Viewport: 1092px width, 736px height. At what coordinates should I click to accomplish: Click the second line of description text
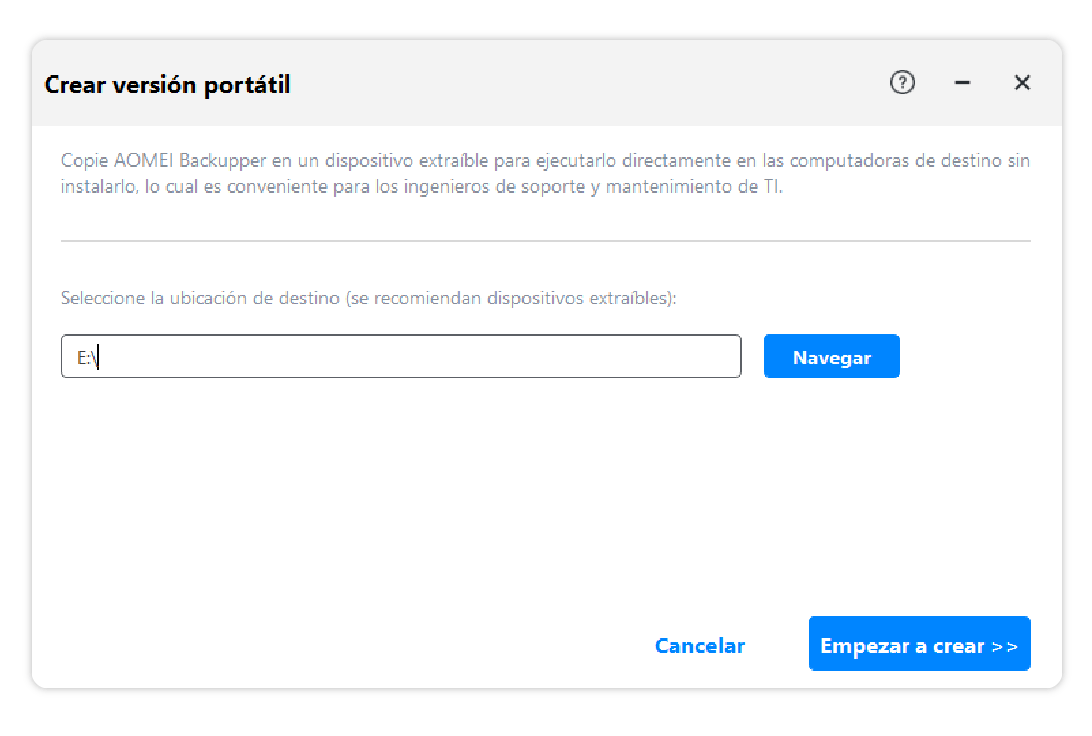pyautogui.click(x=420, y=187)
